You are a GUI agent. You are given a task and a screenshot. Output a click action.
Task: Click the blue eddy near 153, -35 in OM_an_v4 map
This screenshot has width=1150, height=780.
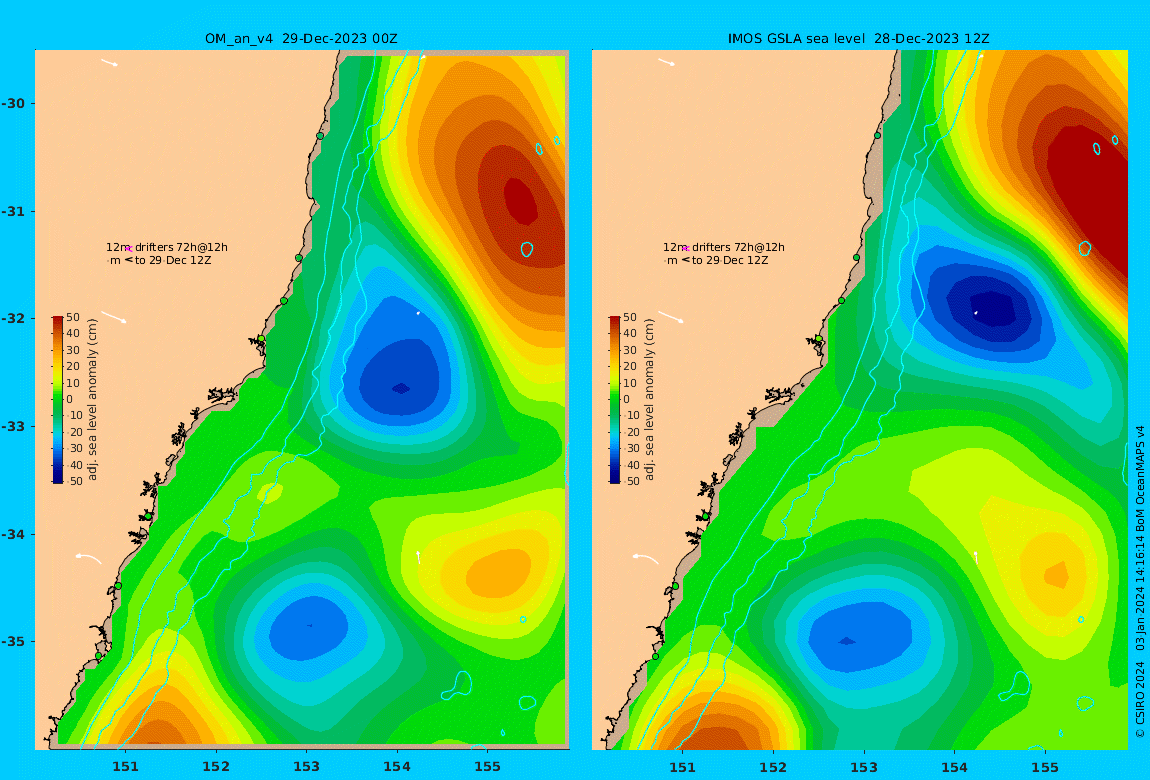click(x=309, y=629)
